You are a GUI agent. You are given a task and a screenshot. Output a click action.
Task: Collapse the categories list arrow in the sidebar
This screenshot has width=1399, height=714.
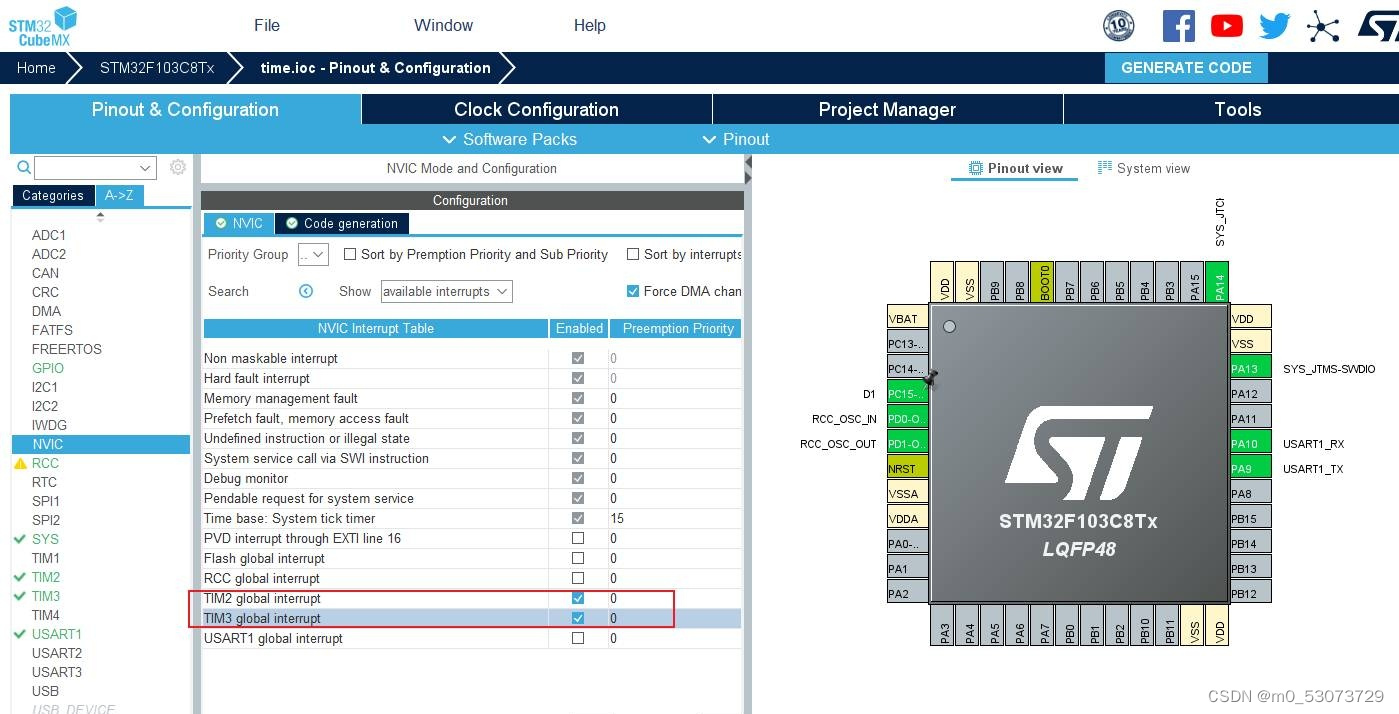100,216
